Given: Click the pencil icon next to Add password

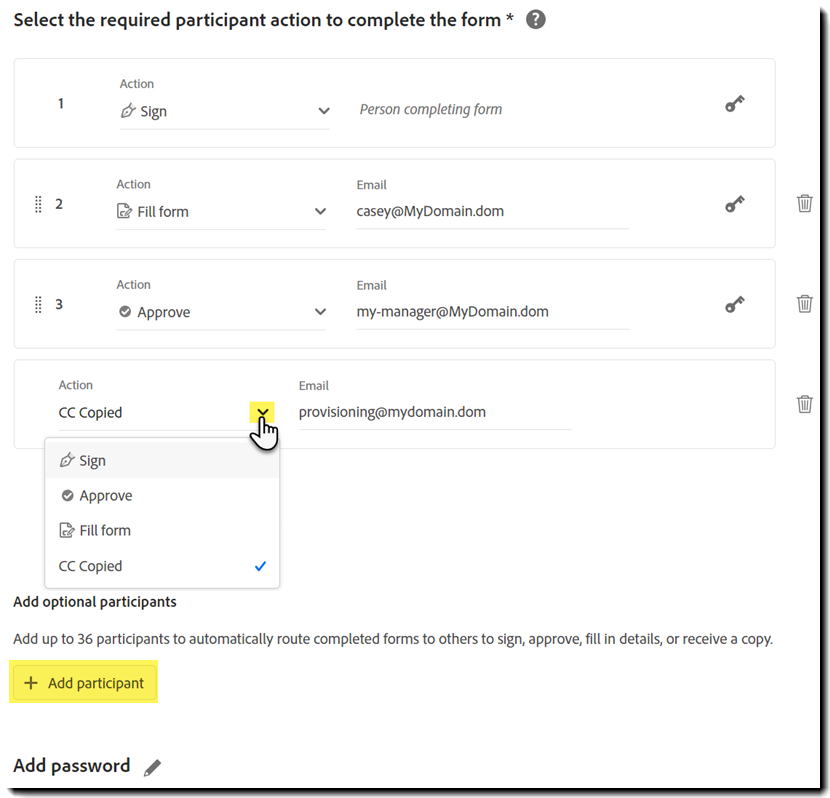Looking at the screenshot, I should point(152,765).
